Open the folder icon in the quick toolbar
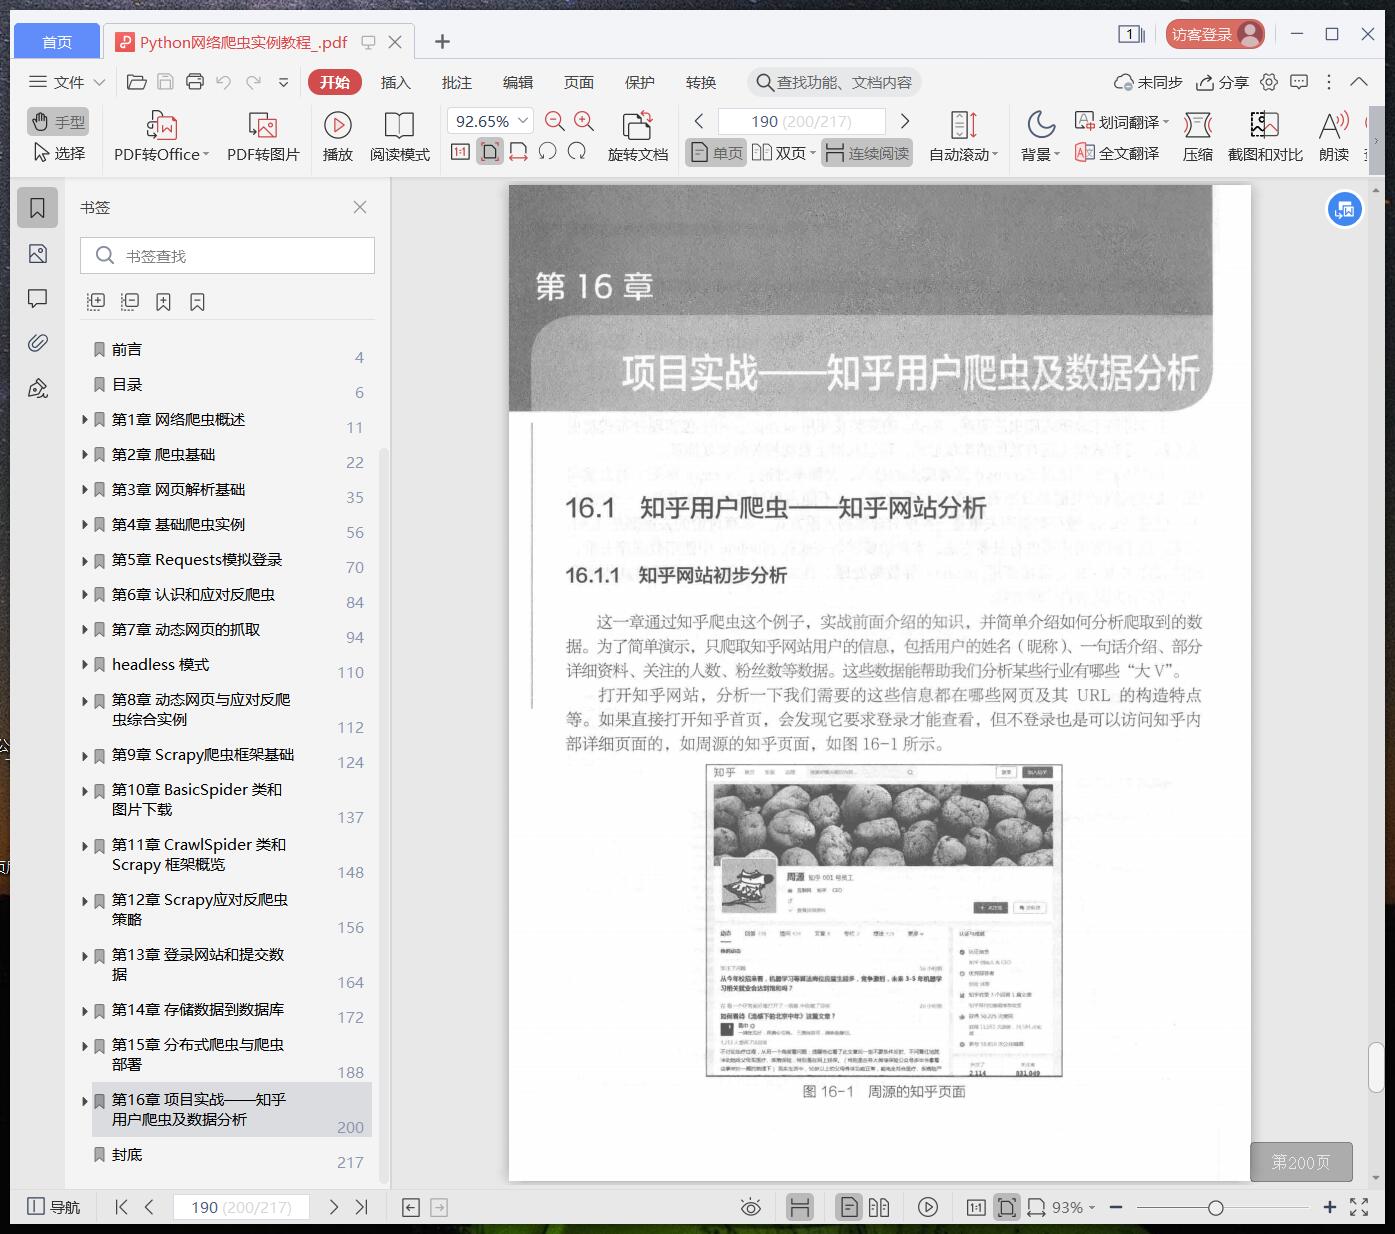1395x1234 pixels. point(137,82)
